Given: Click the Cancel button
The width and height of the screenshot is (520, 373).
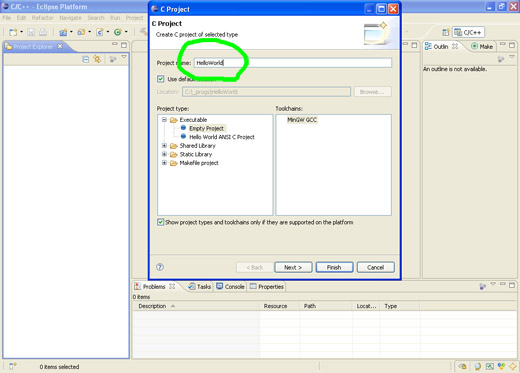Looking at the screenshot, I should (376, 267).
